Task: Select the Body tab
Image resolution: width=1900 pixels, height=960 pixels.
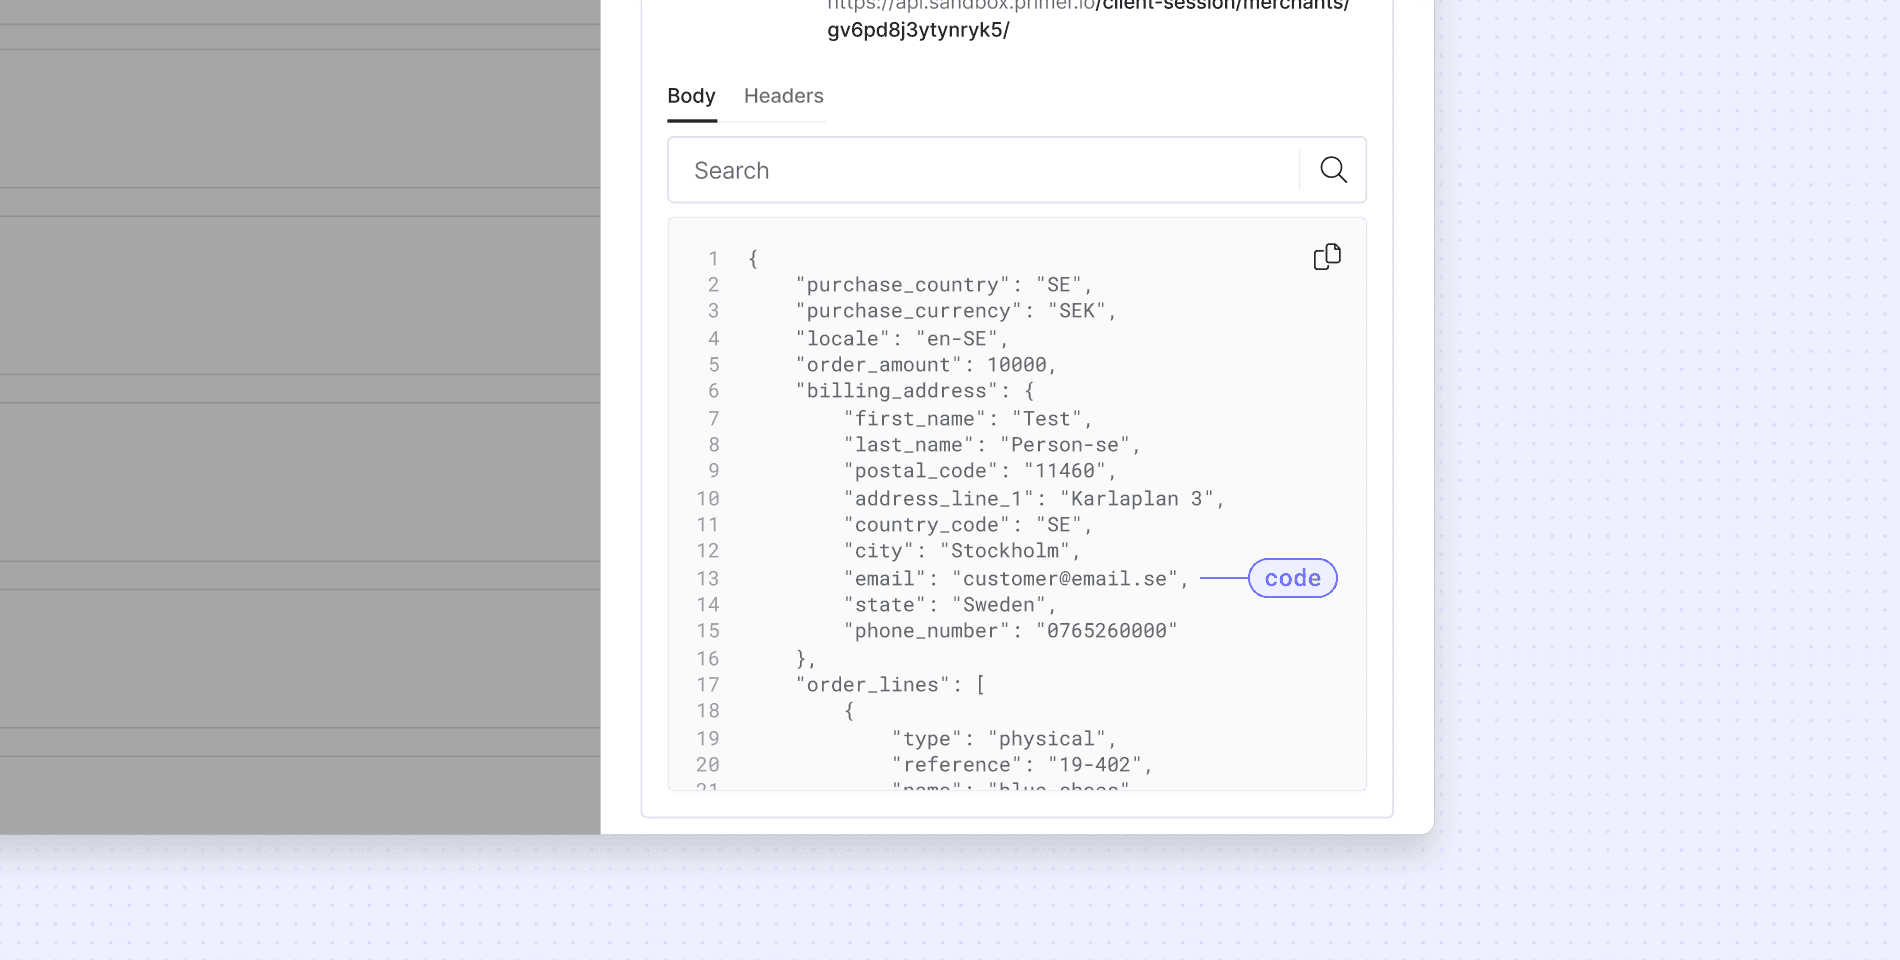Action: 691,96
